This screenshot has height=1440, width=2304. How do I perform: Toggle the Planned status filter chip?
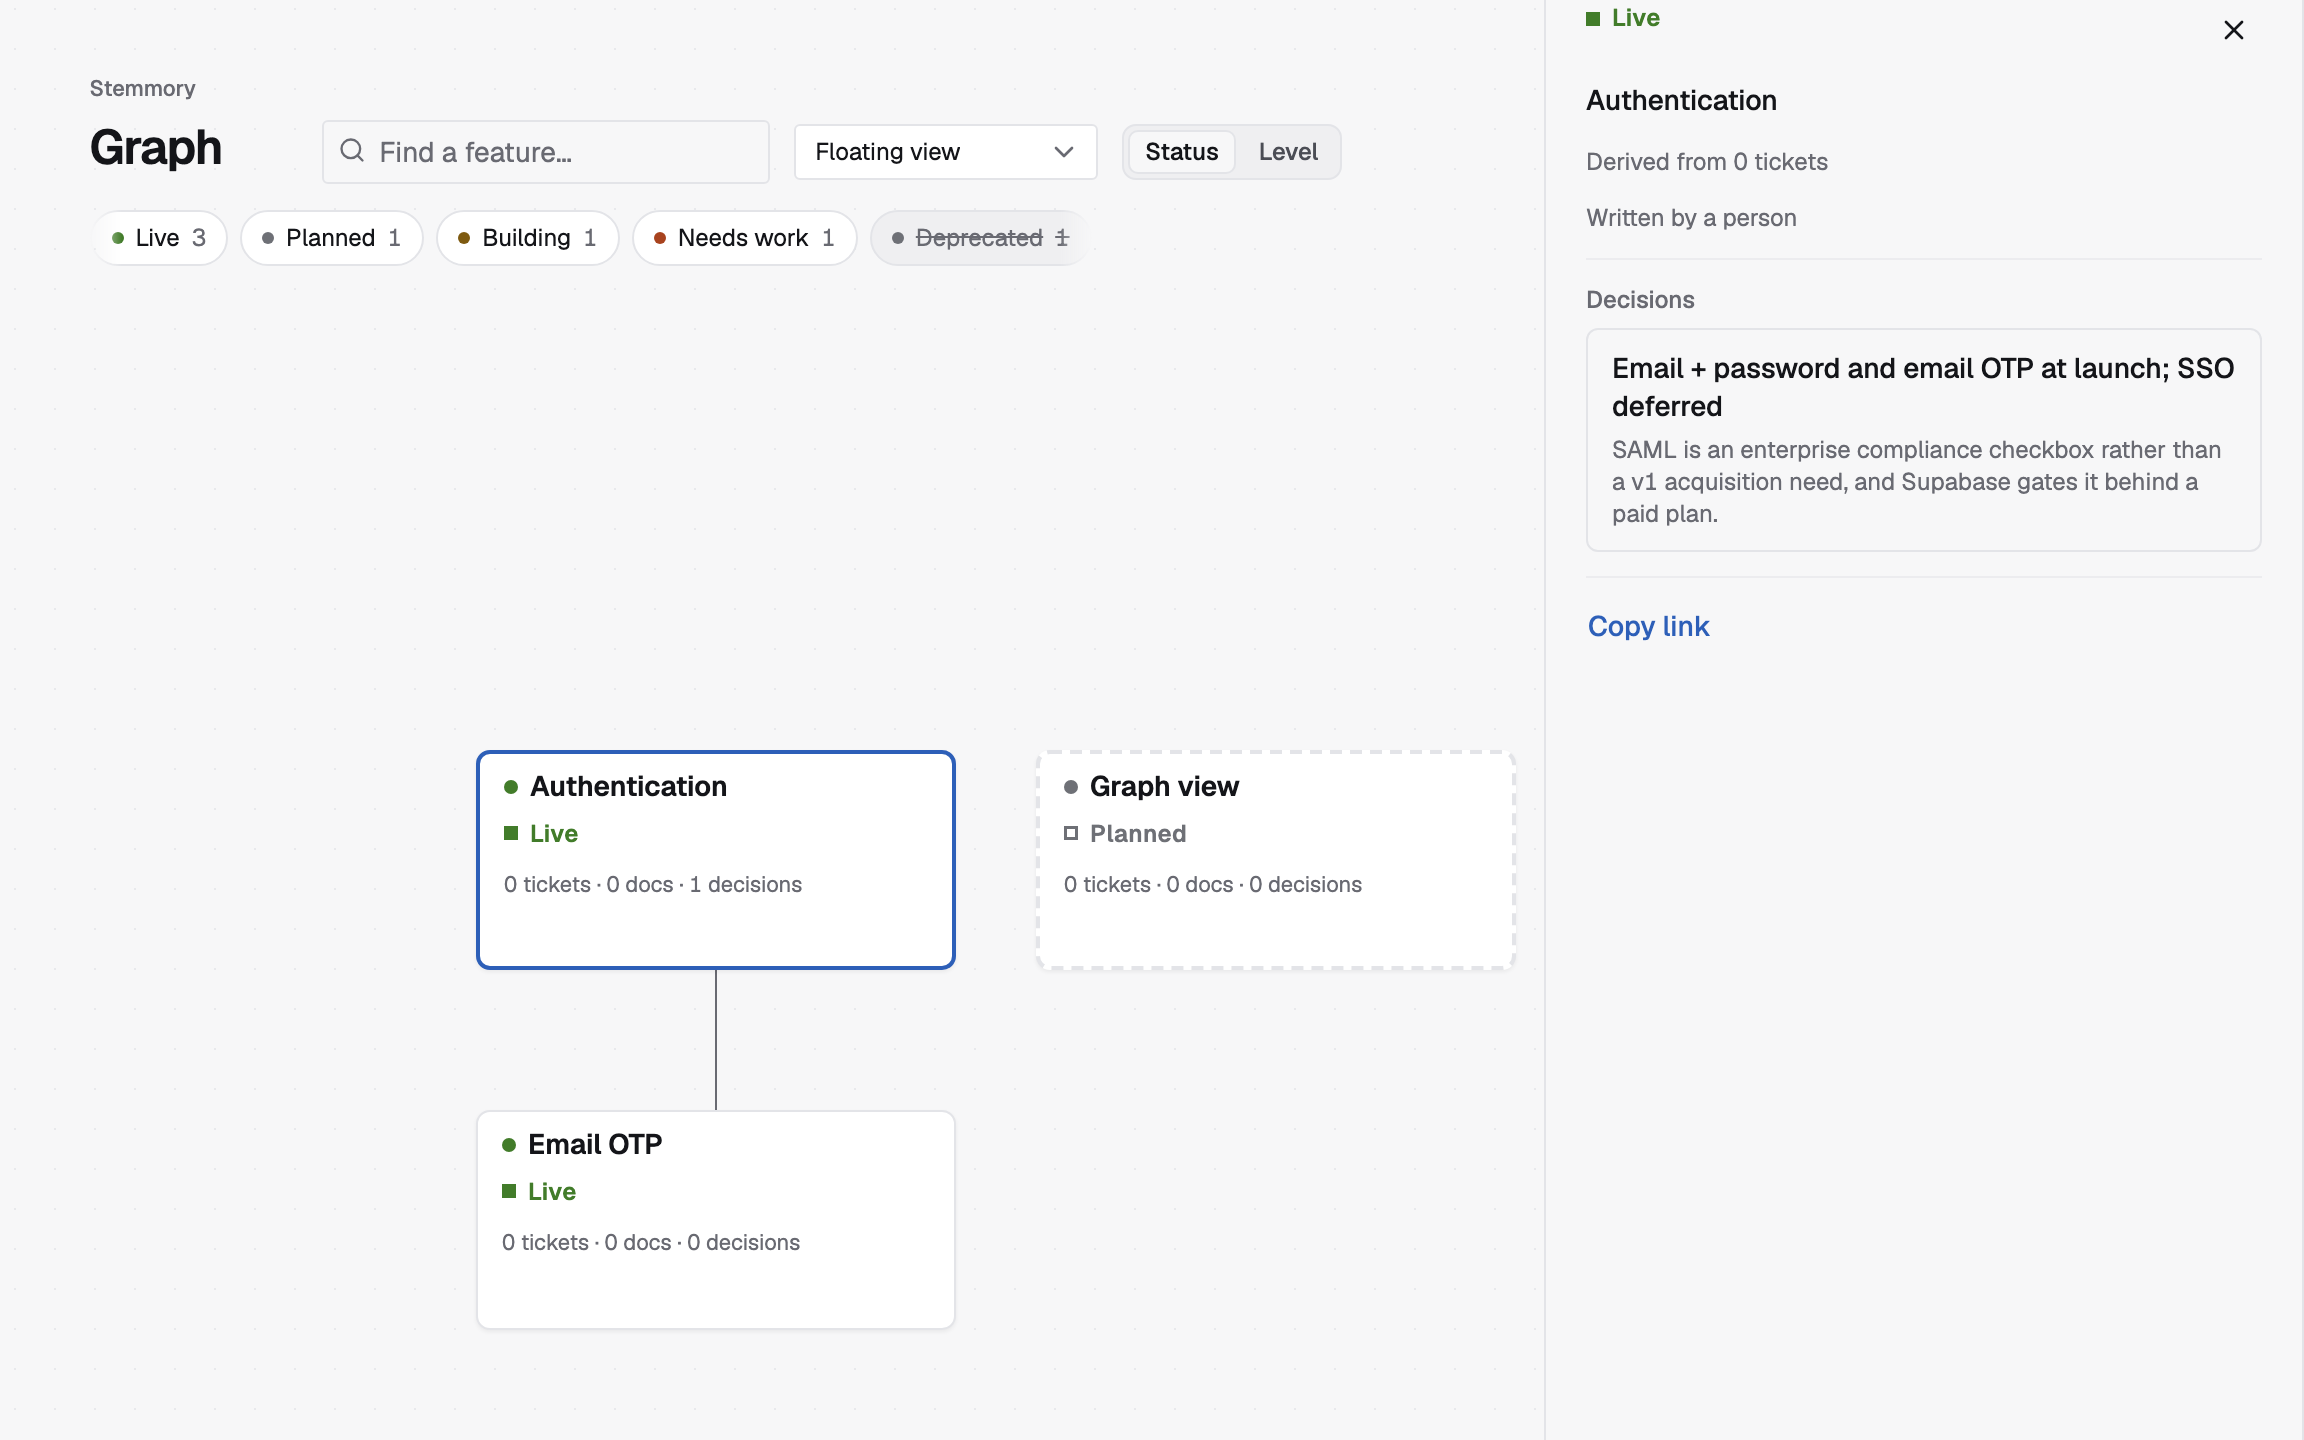coord(332,238)
